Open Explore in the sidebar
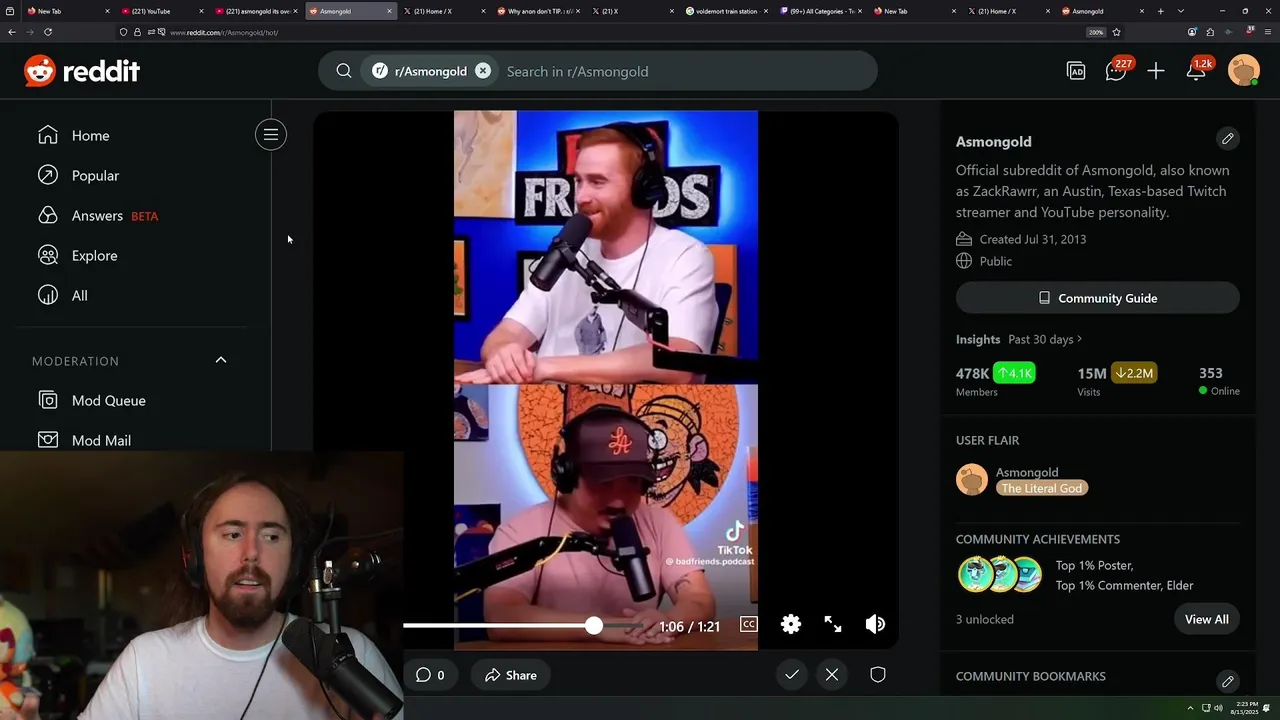The image size is (1280, 720). pos(94,255)
